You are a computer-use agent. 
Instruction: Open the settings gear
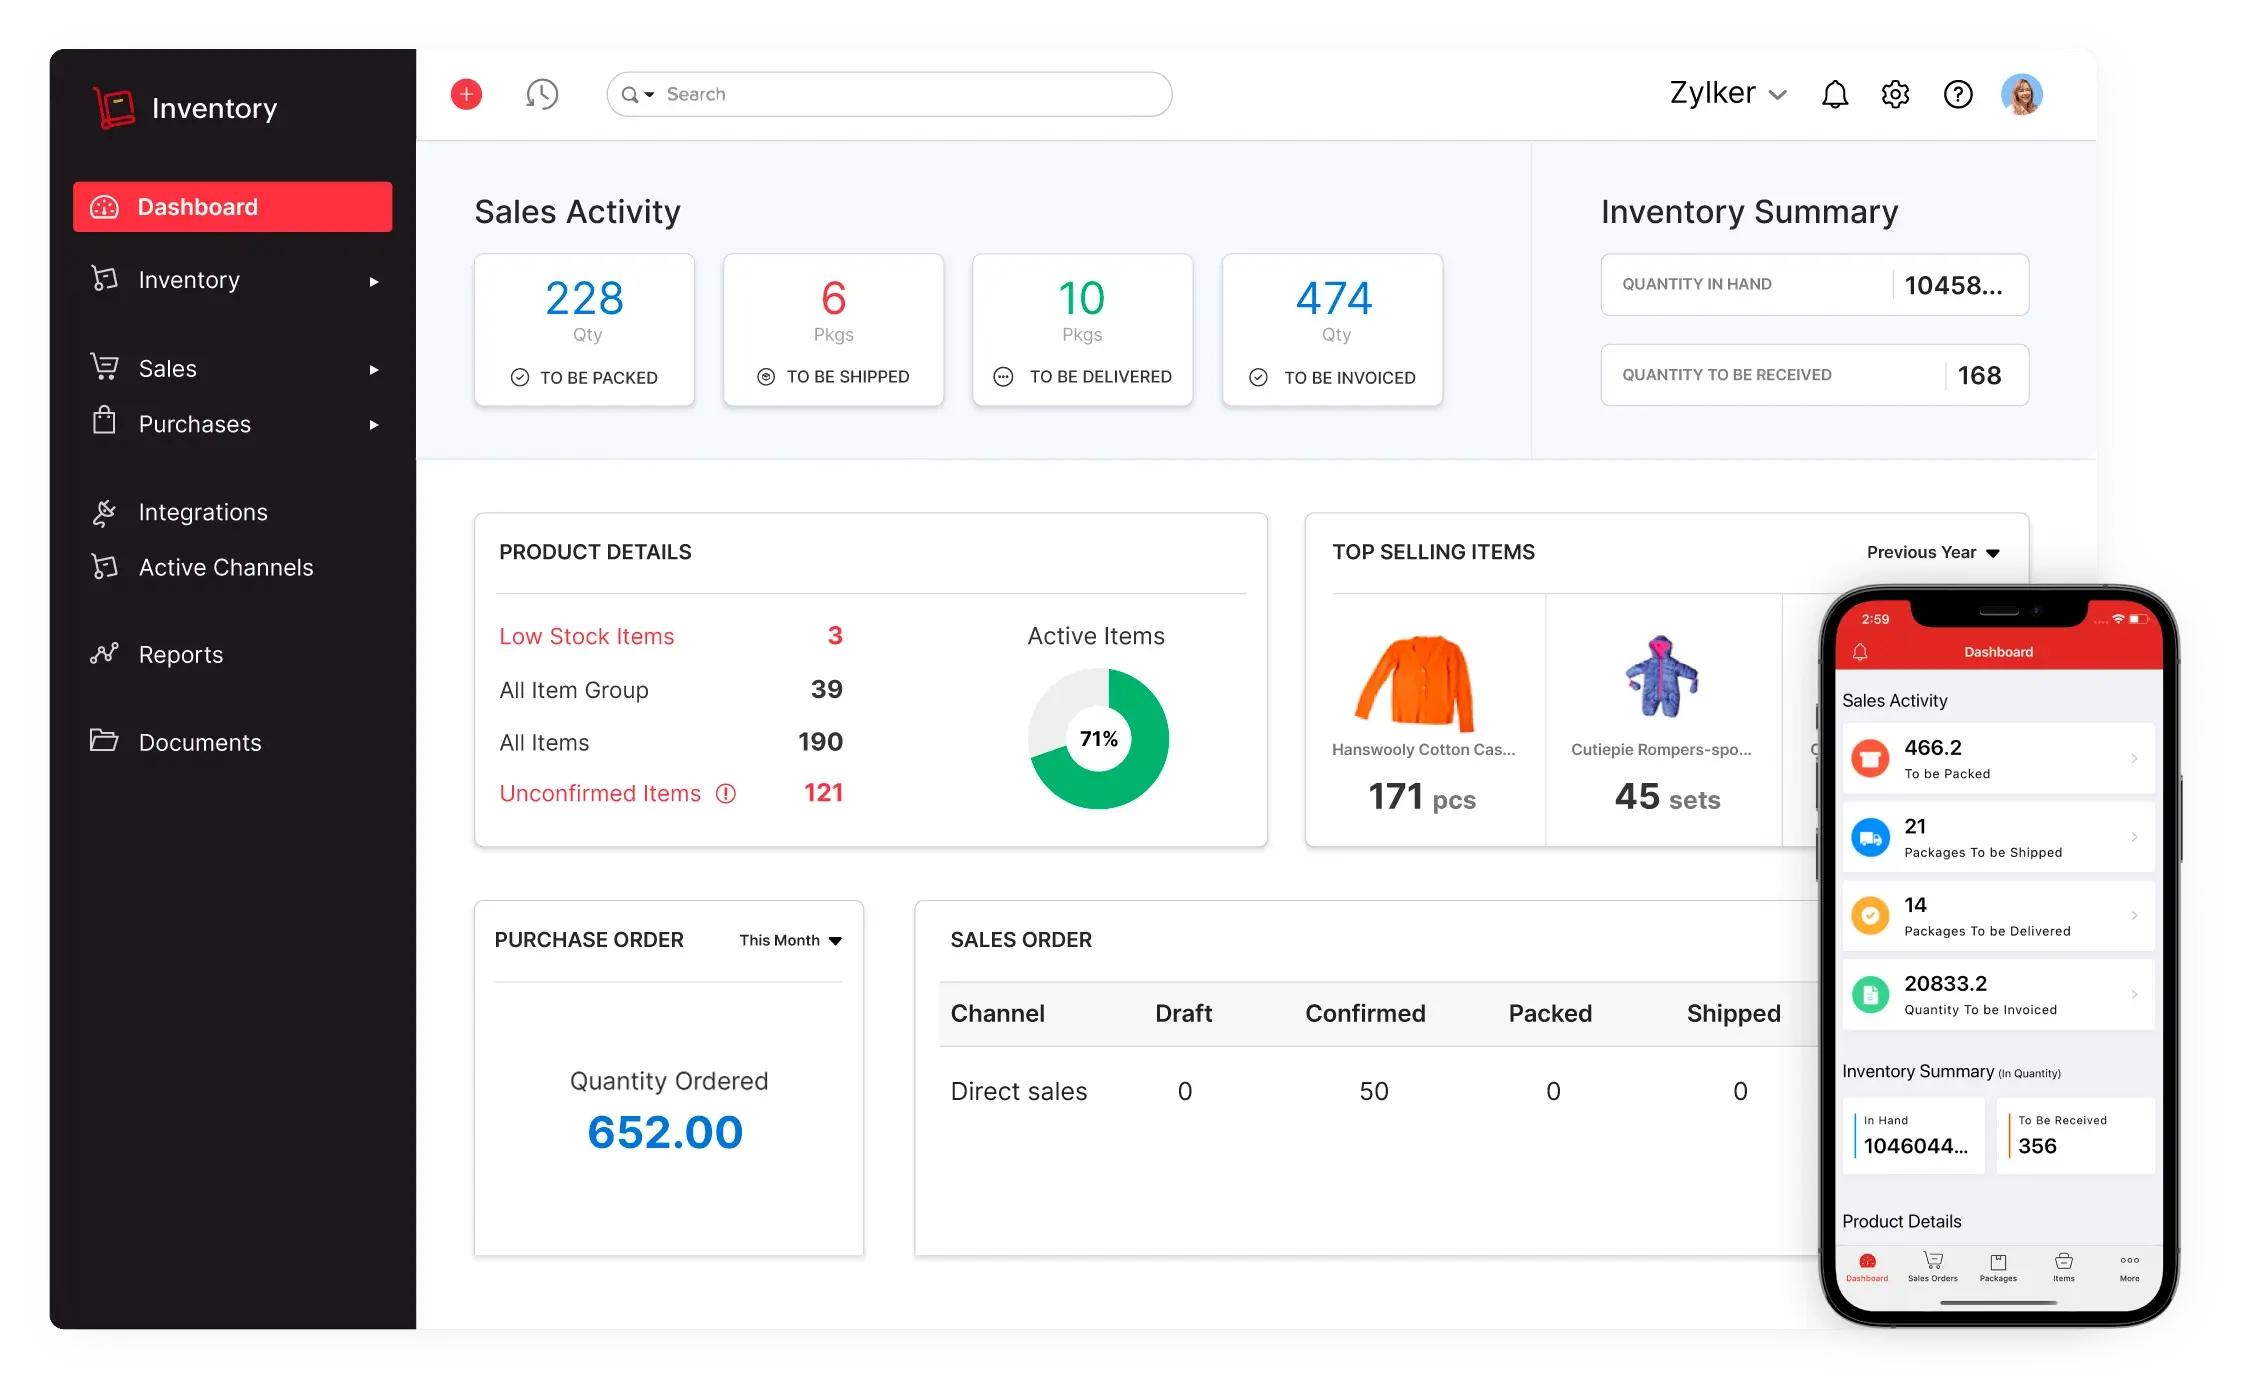(x=1895, y=93)
